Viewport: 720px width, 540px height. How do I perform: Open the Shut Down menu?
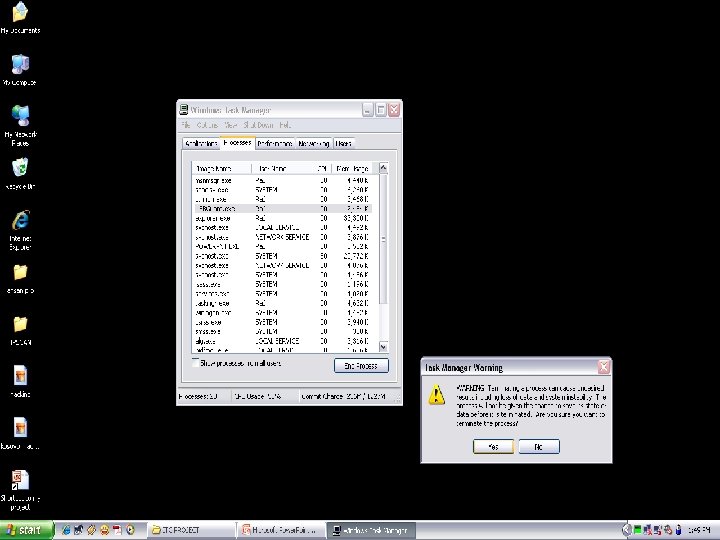click(259, 125)
